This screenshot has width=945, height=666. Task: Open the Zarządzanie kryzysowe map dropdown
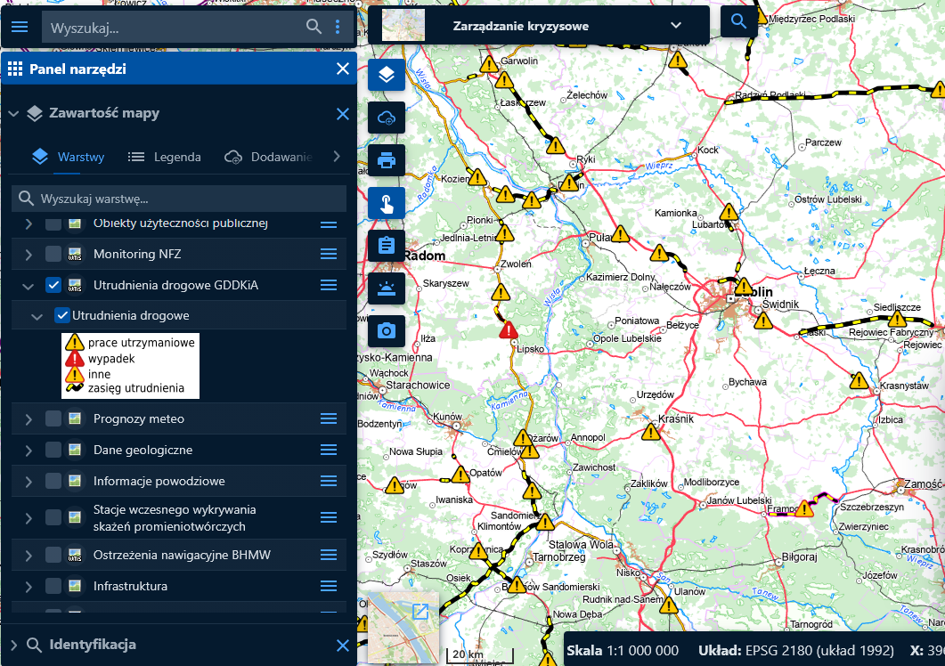[676, 26]
